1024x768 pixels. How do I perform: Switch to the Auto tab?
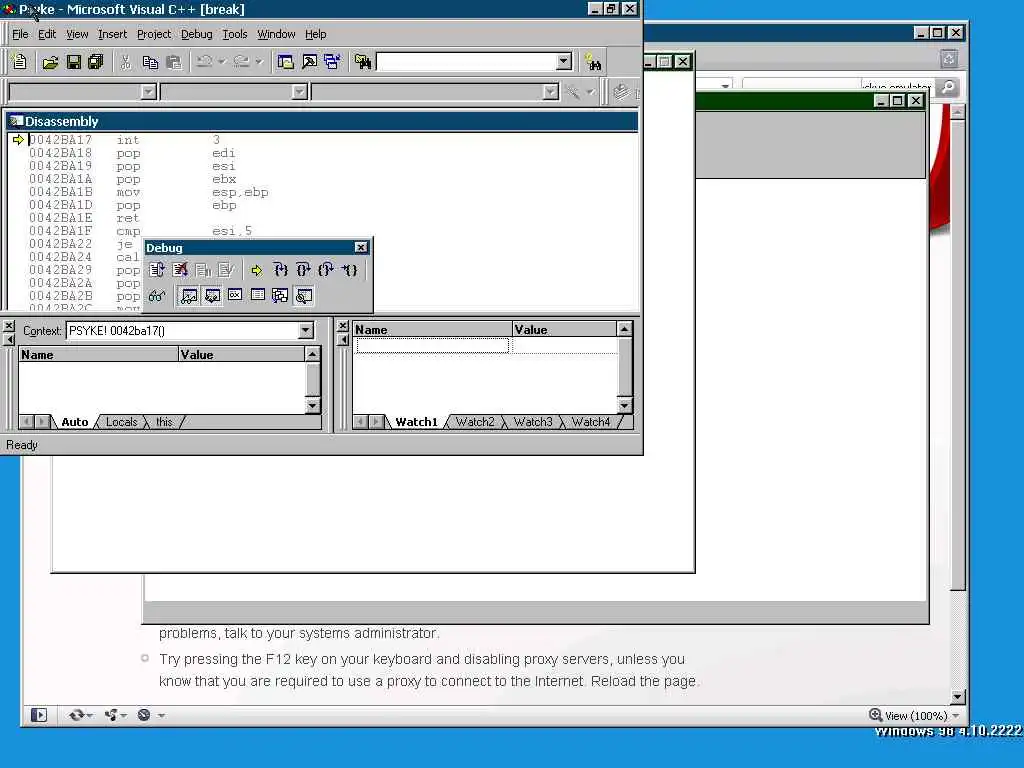pyautogui.click(x=74, y=422)
